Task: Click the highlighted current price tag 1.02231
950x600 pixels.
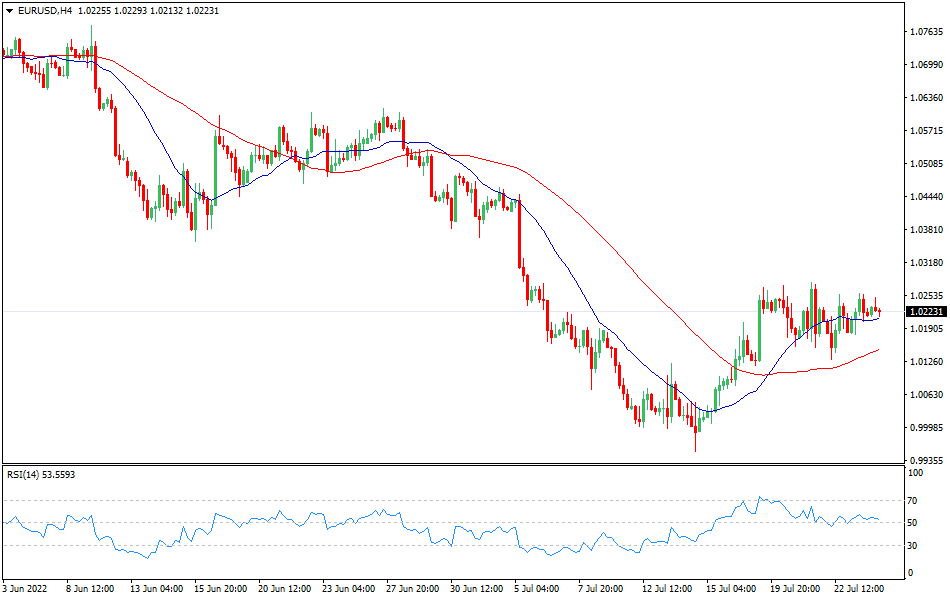Action: point(925,312)
